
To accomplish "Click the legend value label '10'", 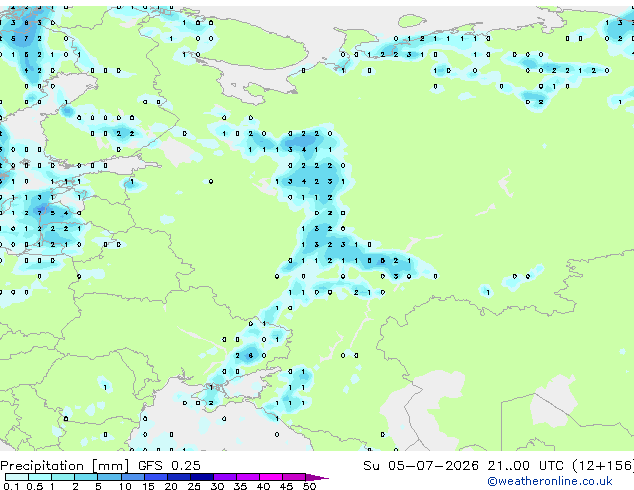I will point(125,486).
